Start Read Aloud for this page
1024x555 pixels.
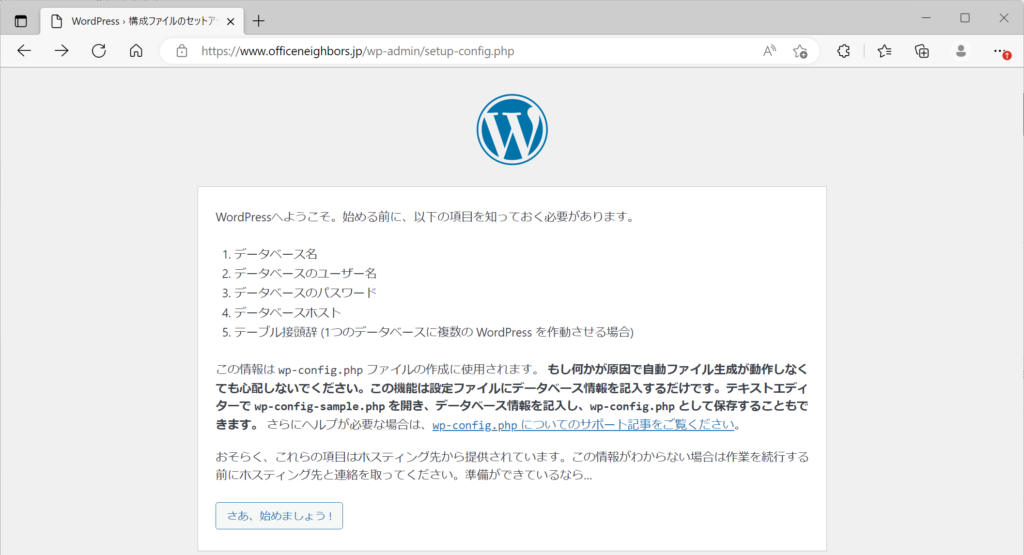pos(769,51)
